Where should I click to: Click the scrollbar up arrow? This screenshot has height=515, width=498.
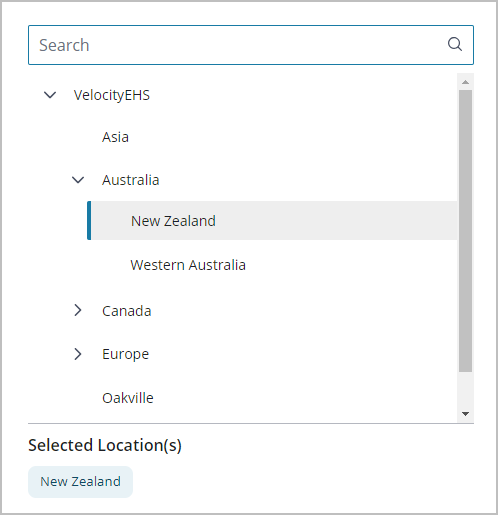pos(465,82)
